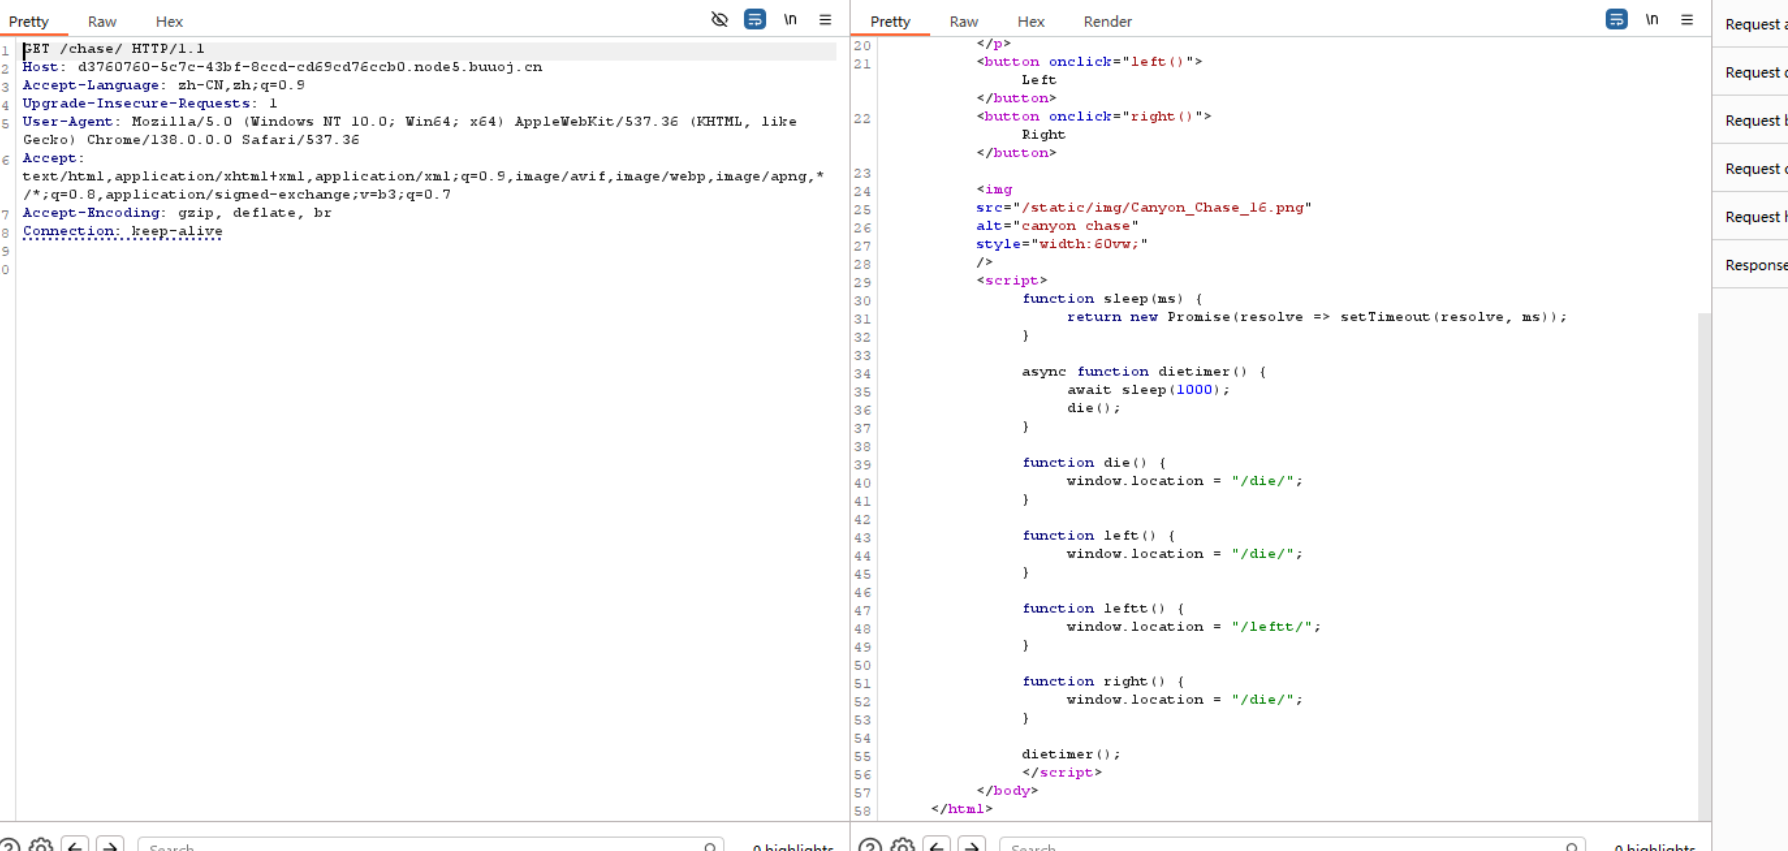Screen dimensions: 1788x851
Task: Click the 'function sleep(ms) {' line
Action: (1112, 298)
